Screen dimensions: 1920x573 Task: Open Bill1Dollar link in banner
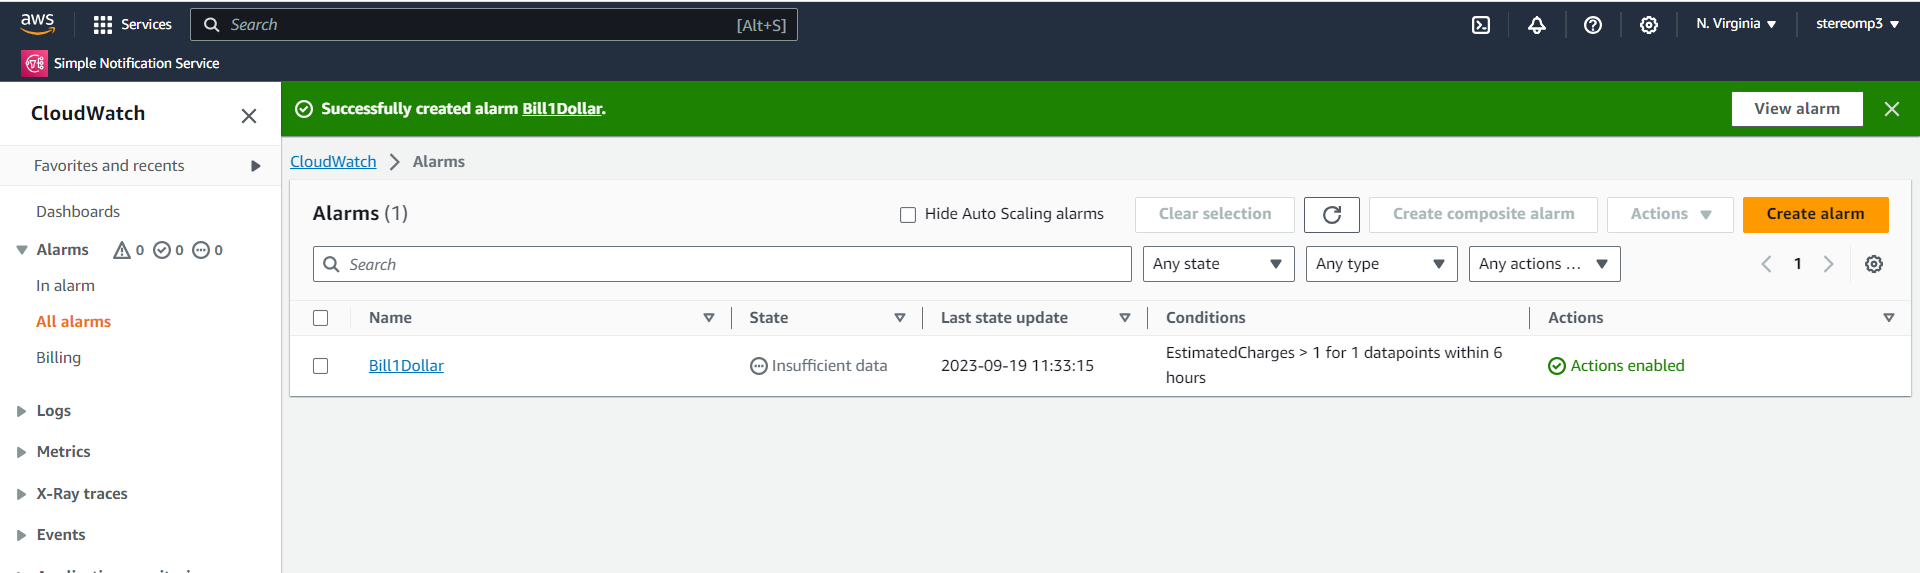click(562, 109)
